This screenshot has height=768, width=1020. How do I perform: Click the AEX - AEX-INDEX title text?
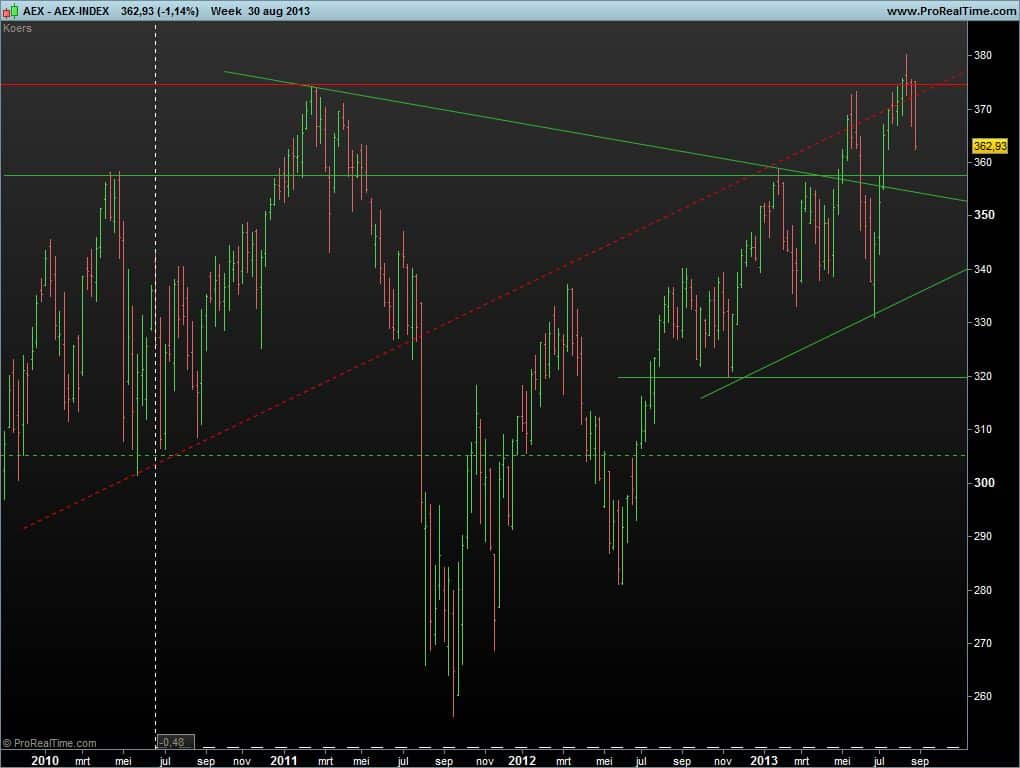(65, 10)
